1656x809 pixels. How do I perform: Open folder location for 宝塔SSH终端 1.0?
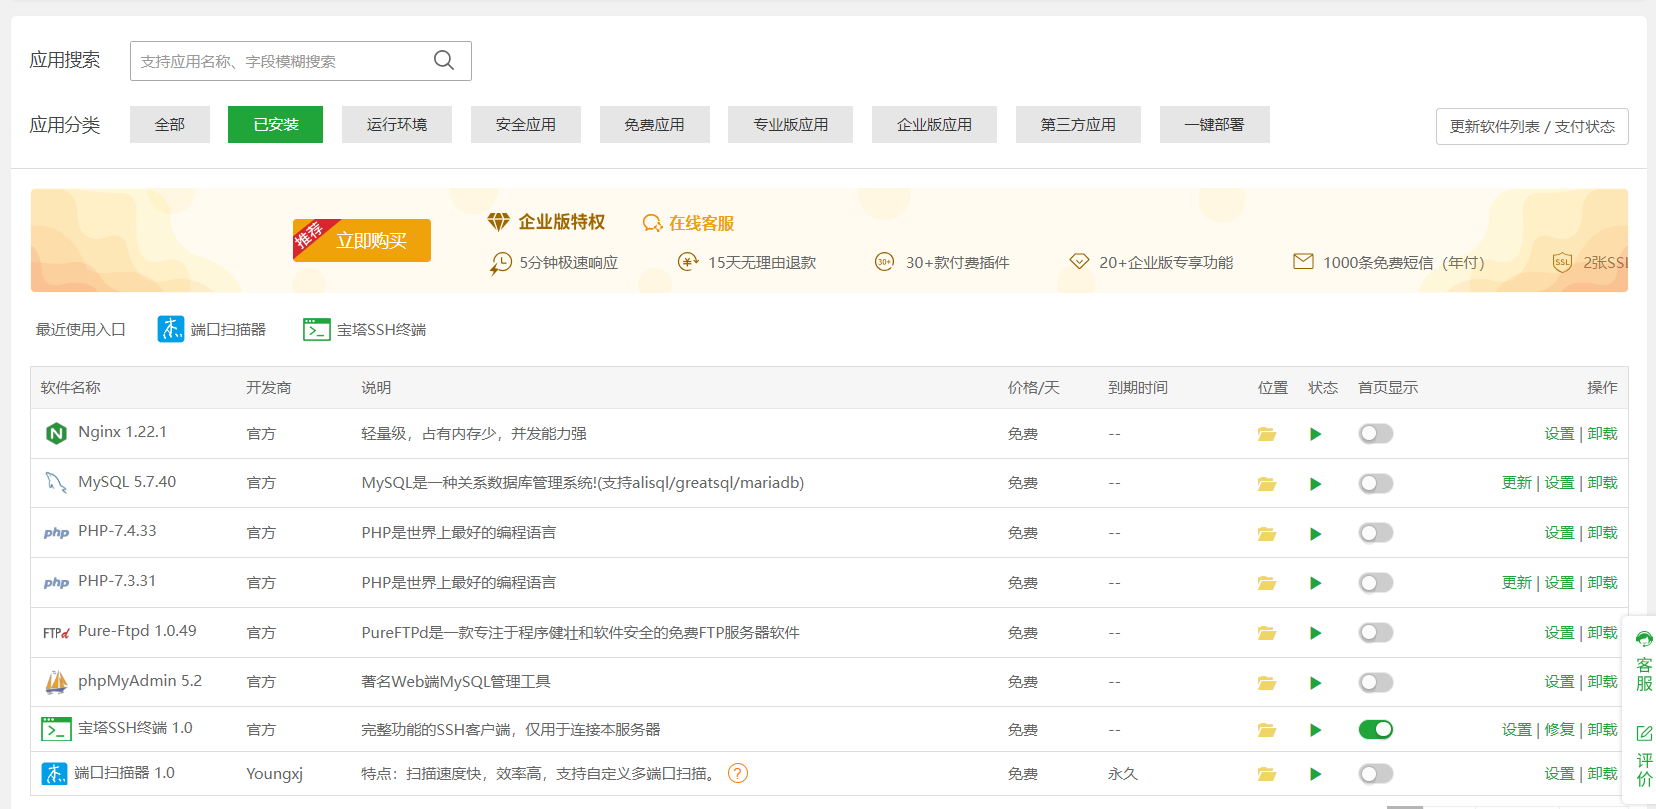(x=1267, y=730)
